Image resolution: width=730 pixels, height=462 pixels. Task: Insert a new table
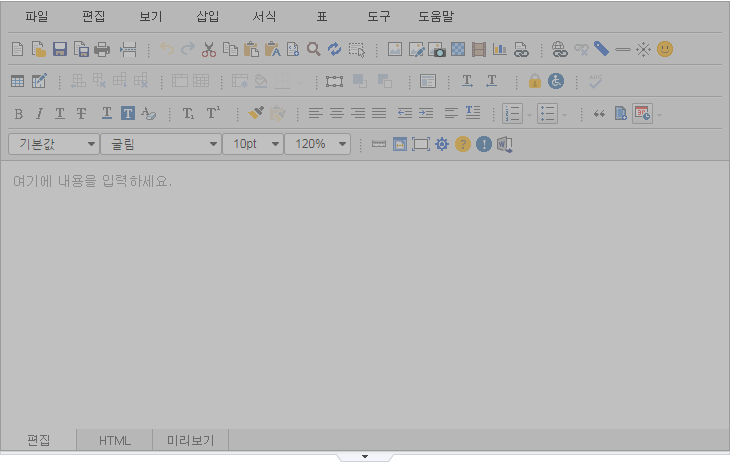coord(17,81)
